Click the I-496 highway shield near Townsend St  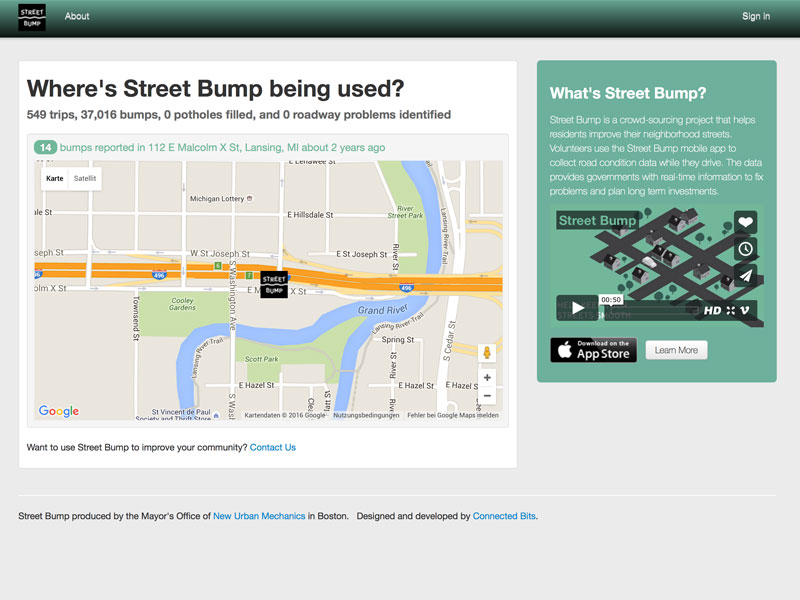159,275
